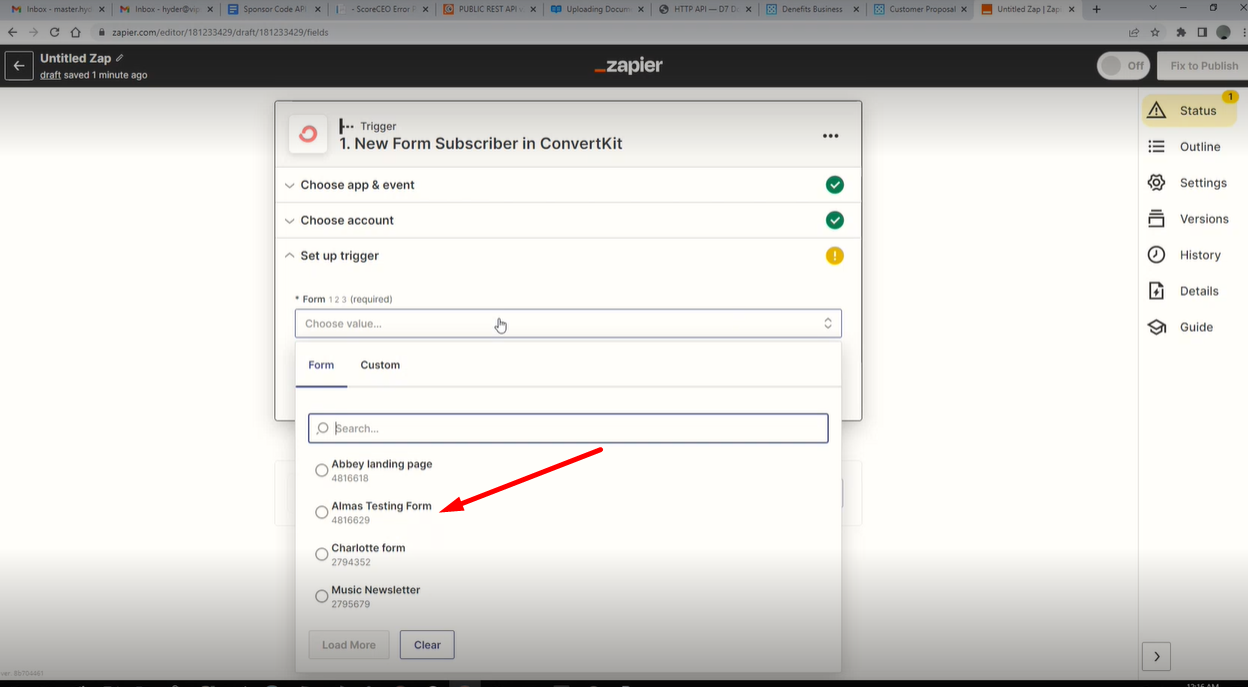
Task: Click the Clear button
Action: (427, 645)
